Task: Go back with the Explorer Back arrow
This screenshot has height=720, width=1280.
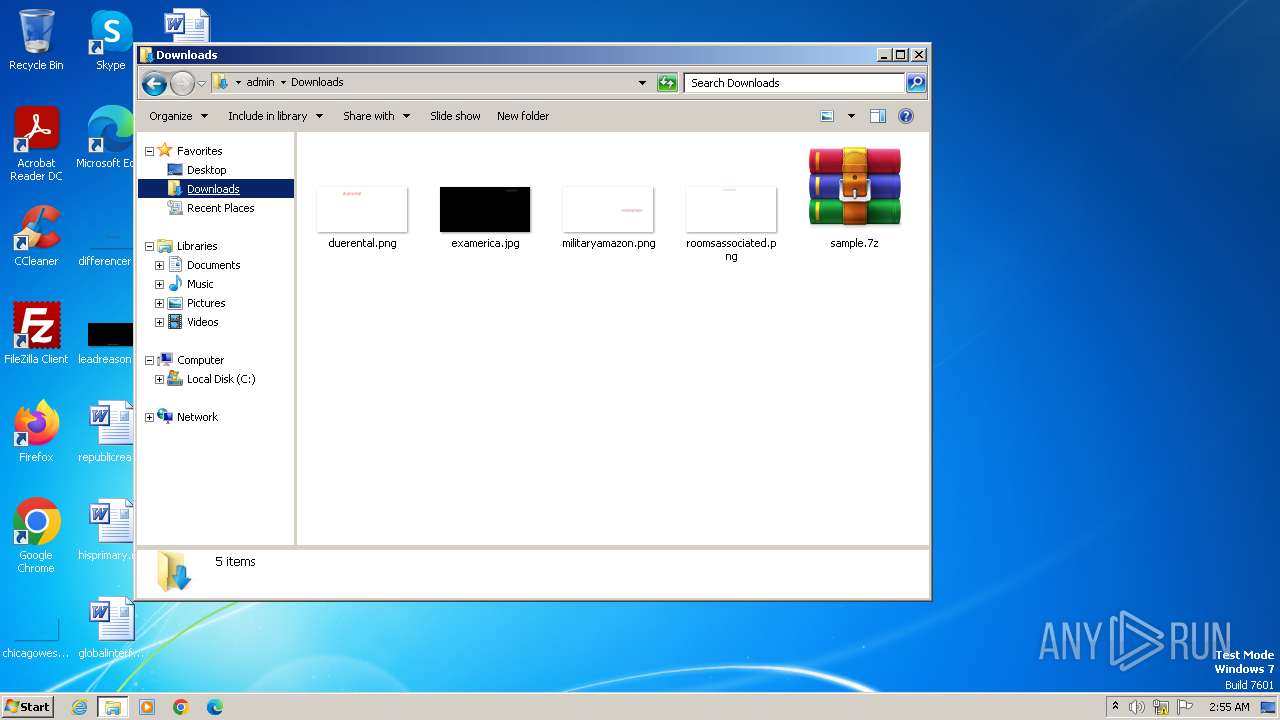Action: point(154,83)
